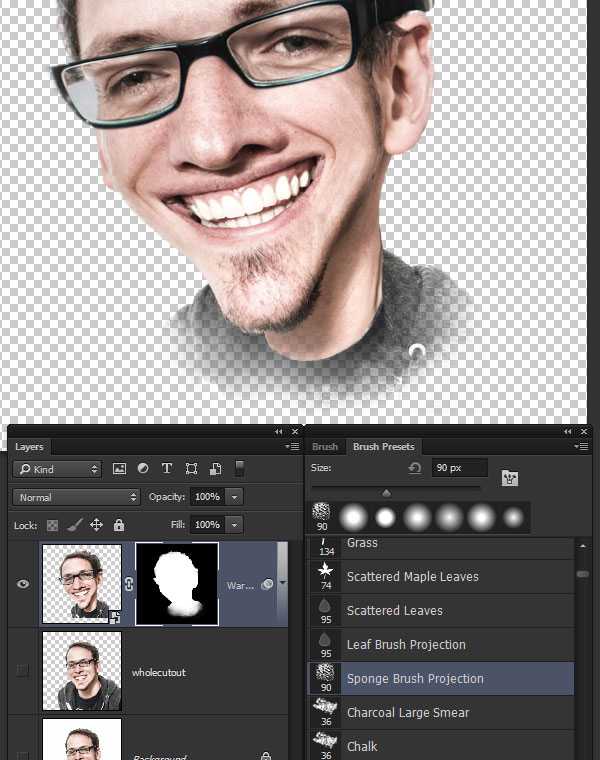The width and height of the screenshot is (600, 760).
Task: Select Charcoal Large Smear brush icon
Action: 325,712
